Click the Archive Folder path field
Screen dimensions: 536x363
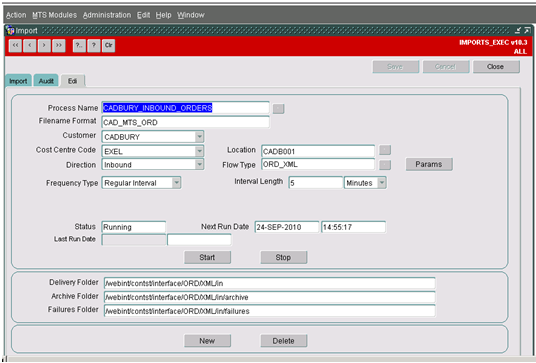click(270, 297)
